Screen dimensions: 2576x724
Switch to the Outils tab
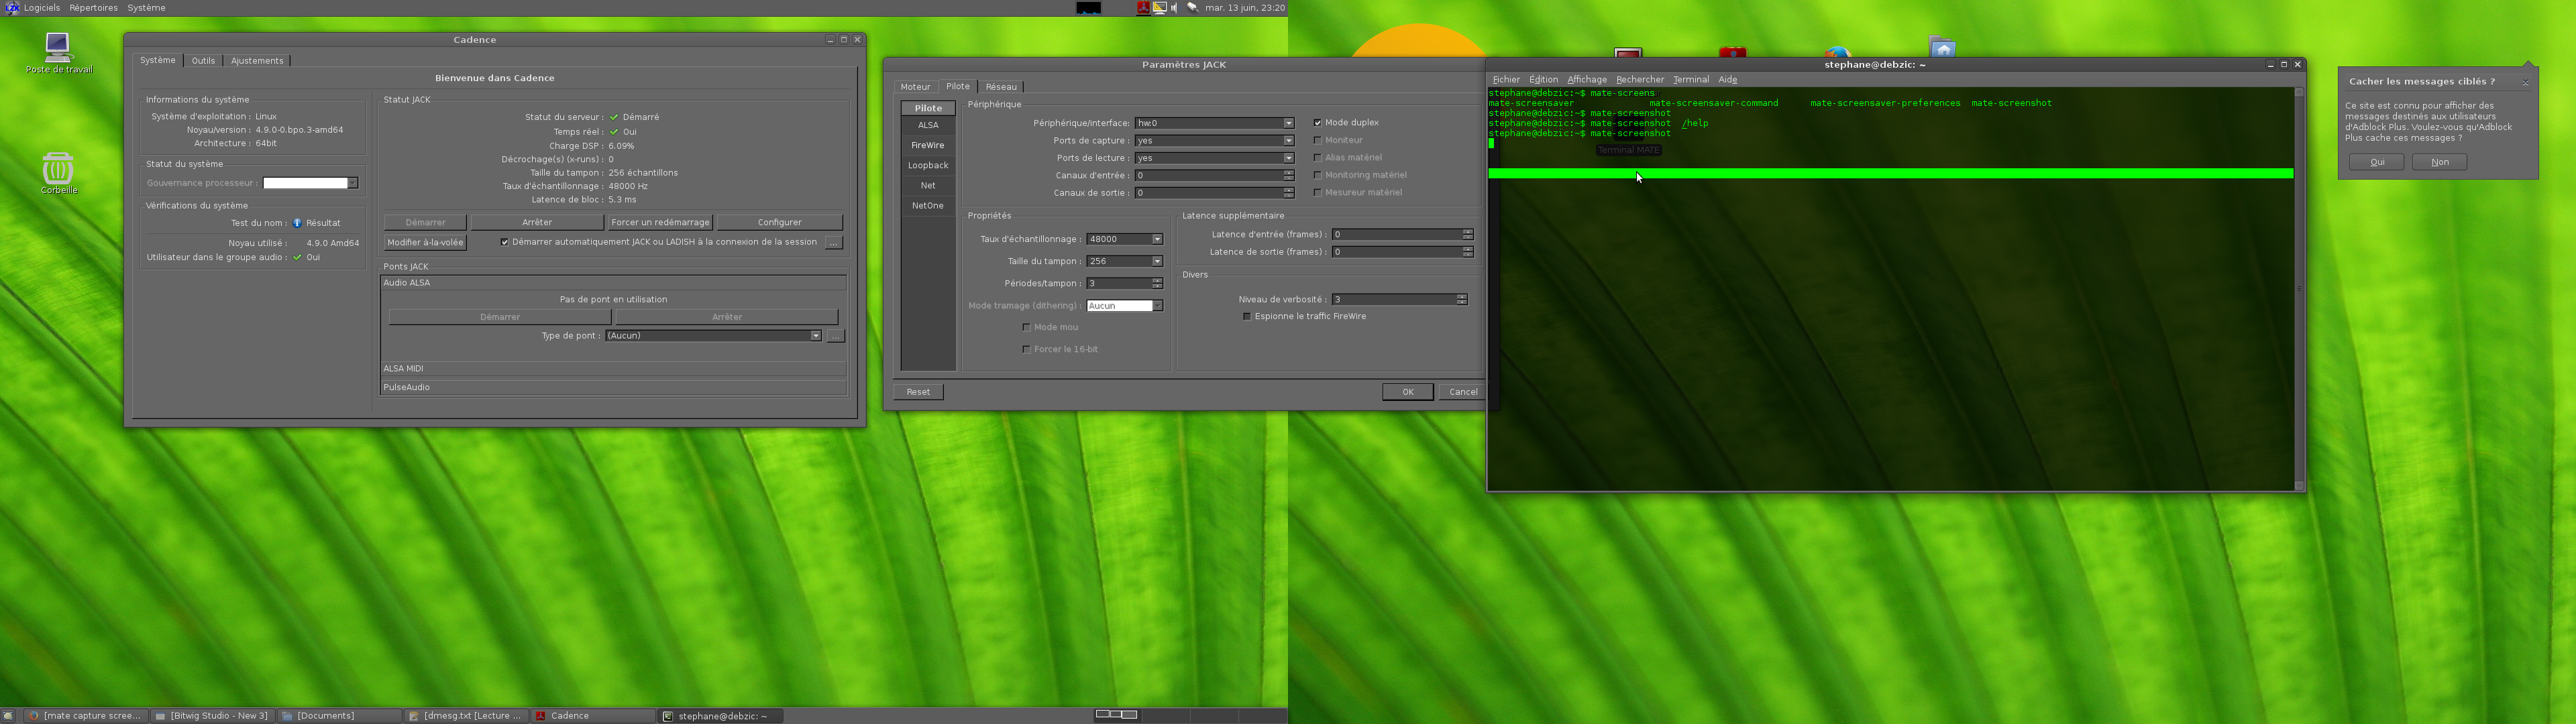point(203,61)
